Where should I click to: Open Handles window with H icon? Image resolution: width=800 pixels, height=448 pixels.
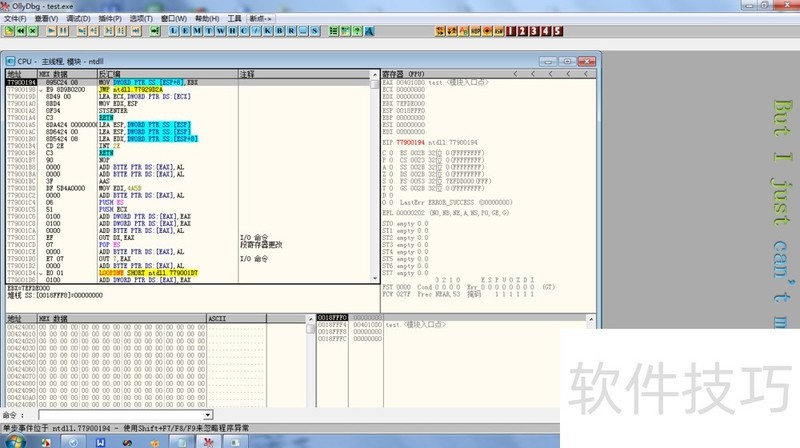(x=232, y=31)
